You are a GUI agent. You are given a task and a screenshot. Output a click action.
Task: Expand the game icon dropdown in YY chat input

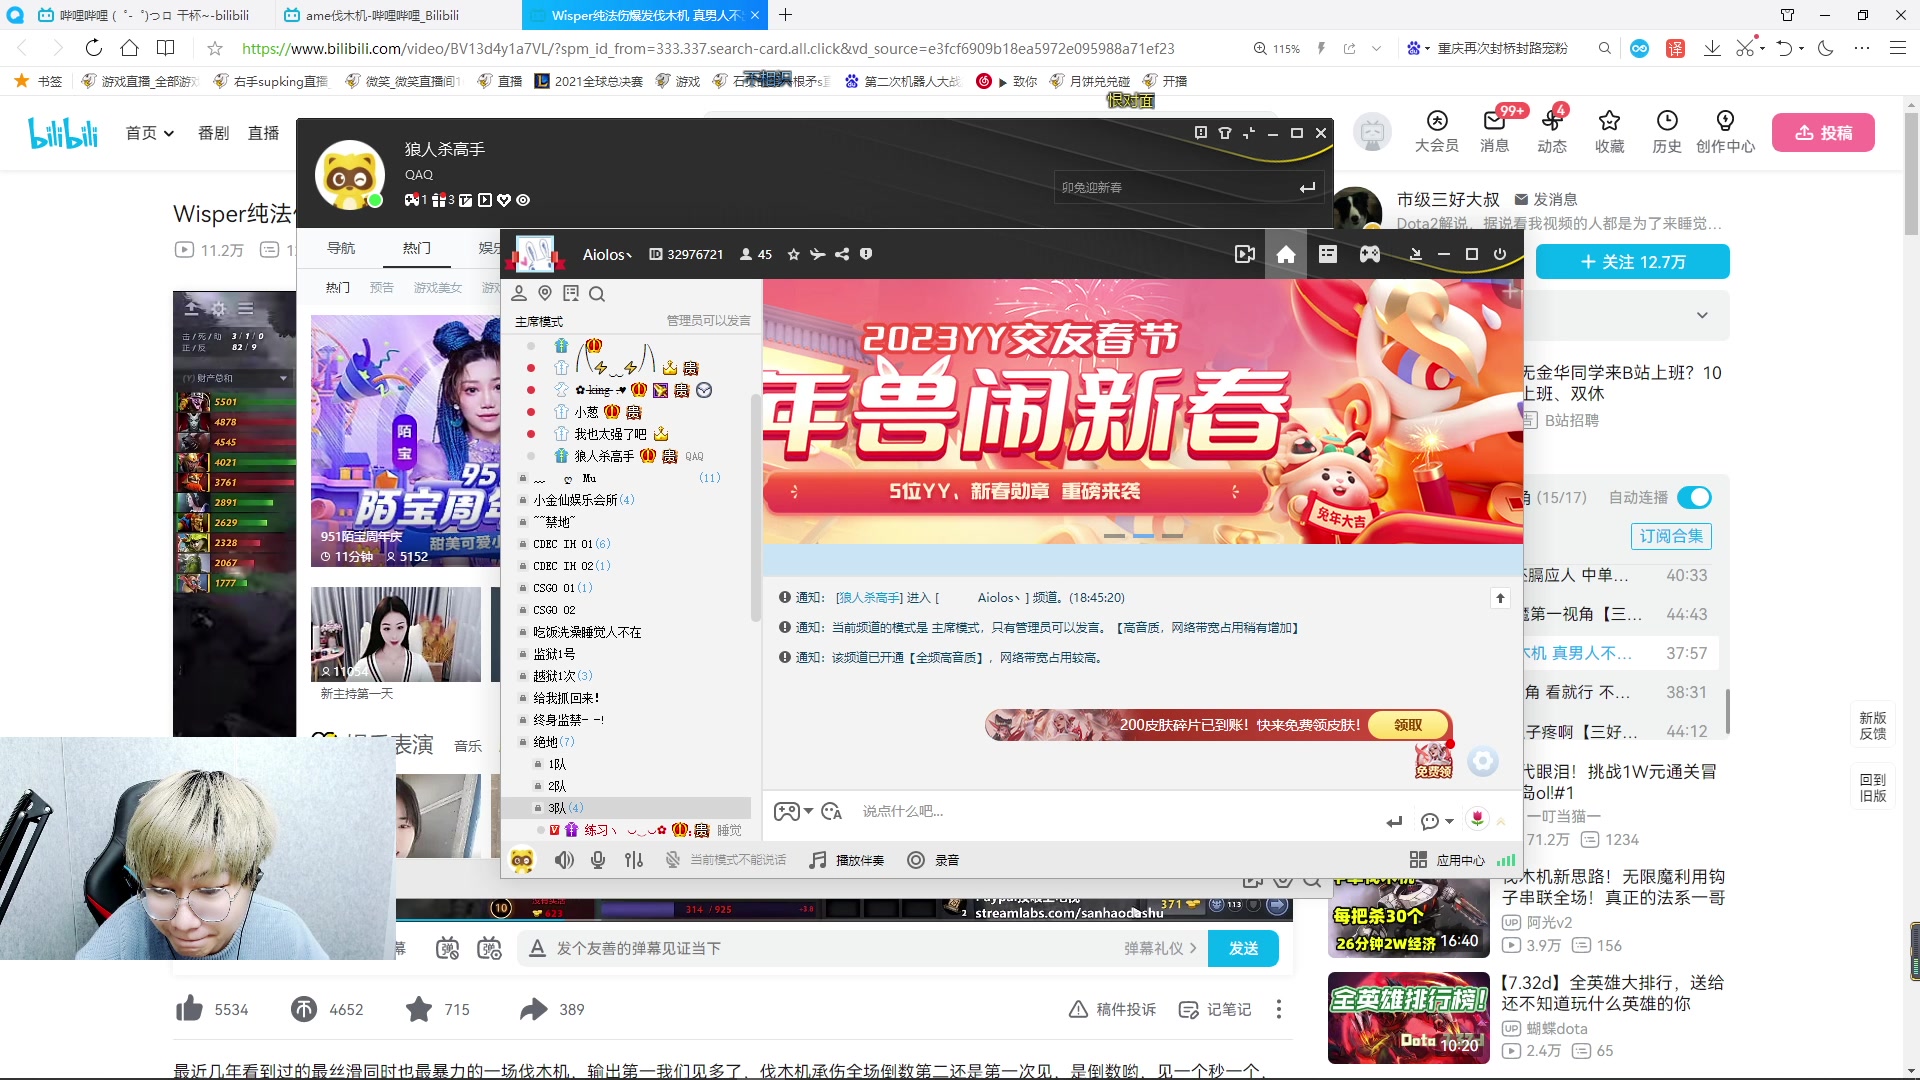coord(808,812)
